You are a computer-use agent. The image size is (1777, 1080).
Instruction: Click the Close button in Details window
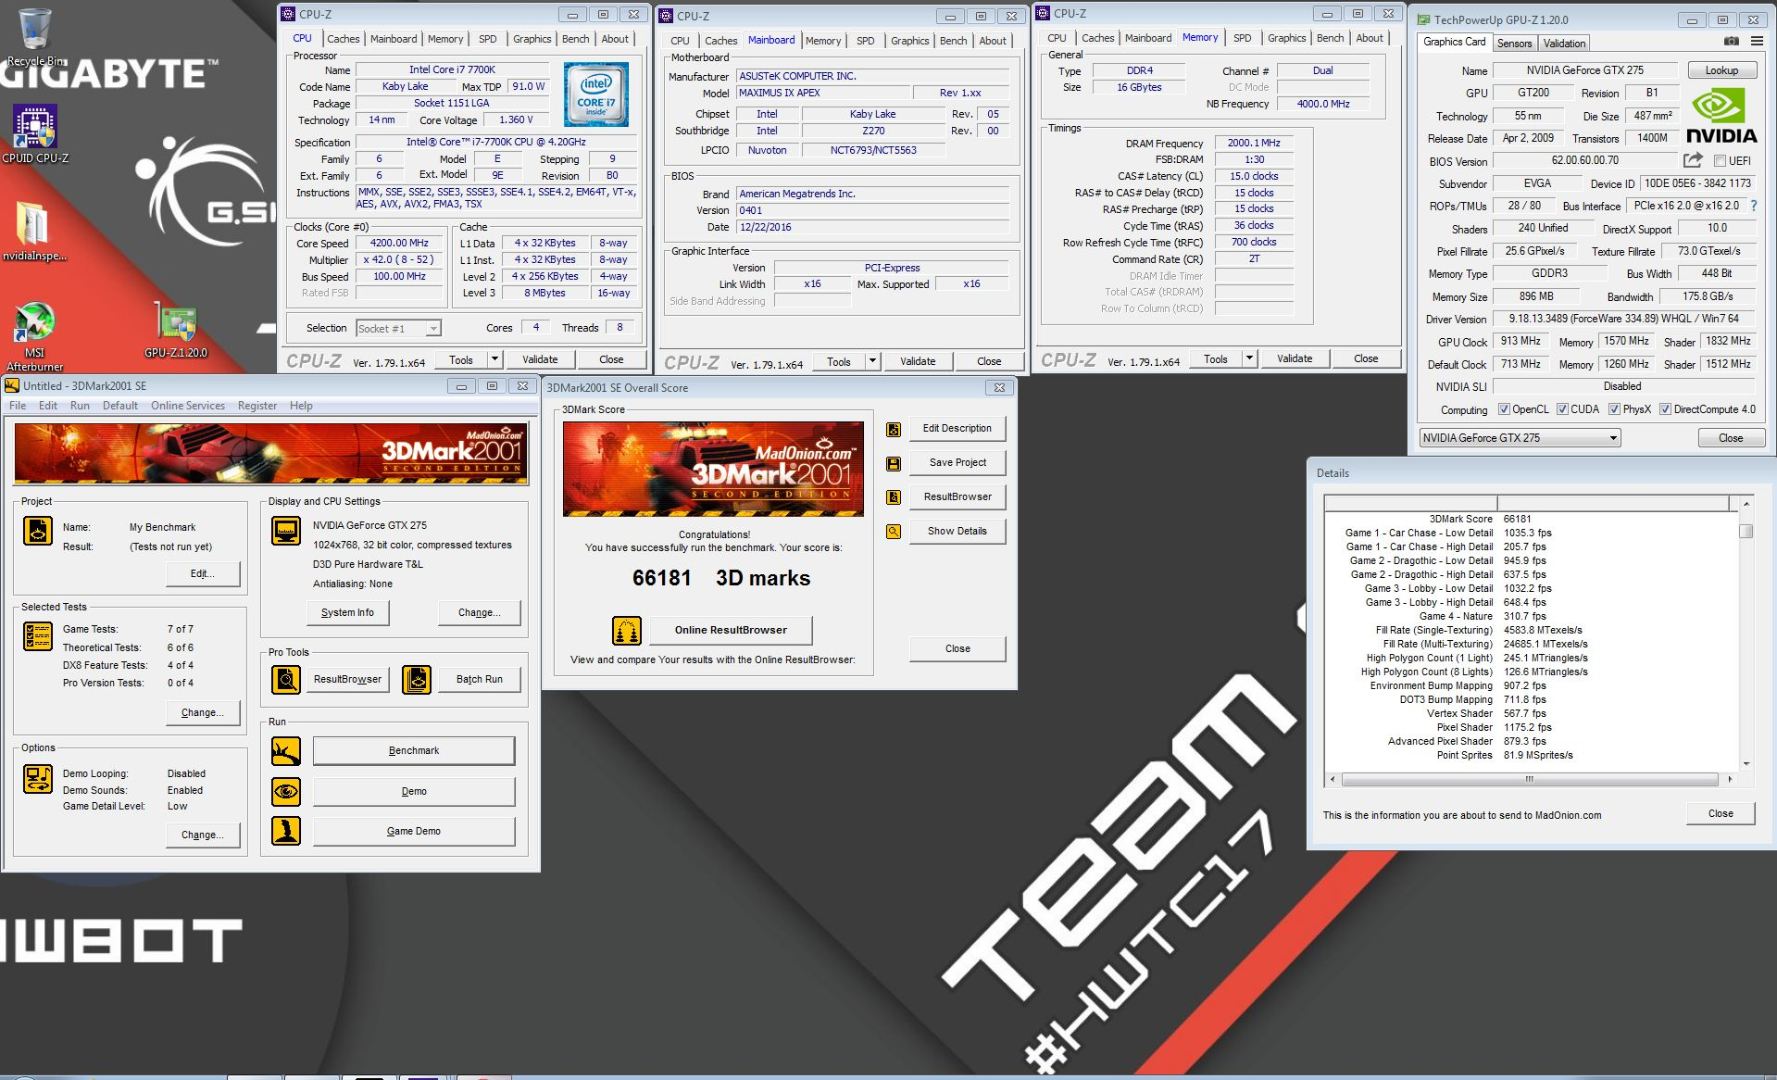point(1720,813)
